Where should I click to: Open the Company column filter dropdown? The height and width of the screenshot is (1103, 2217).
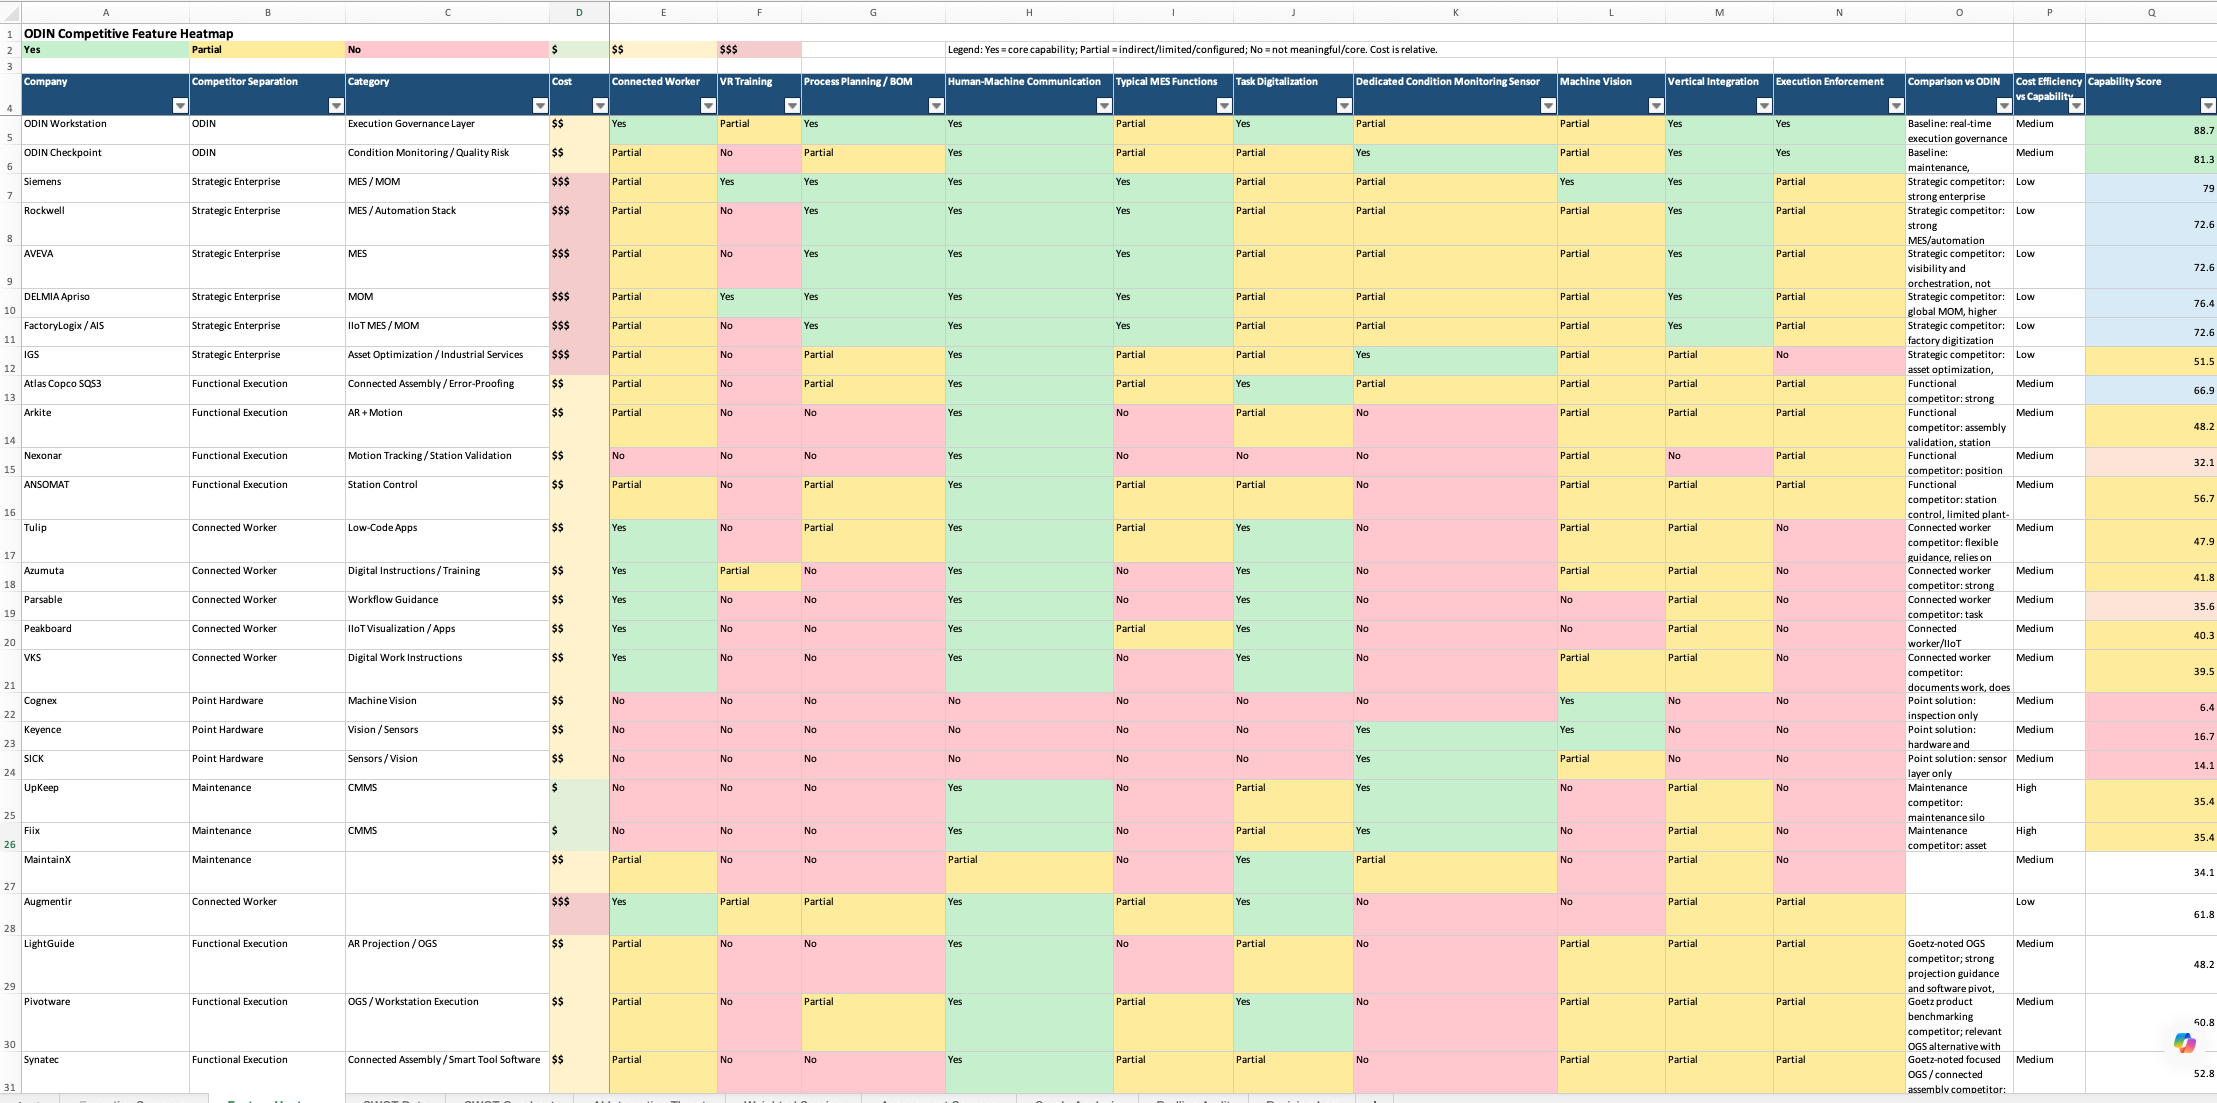pyautogui.click(x=180, y=106)
